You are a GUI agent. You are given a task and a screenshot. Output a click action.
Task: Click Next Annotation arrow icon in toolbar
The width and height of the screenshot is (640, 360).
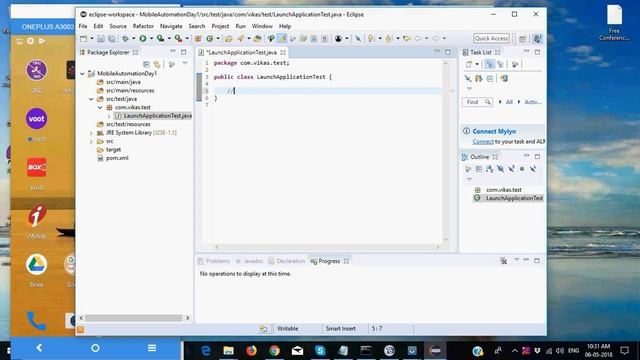pyautogui.click(x=371, y=38)
